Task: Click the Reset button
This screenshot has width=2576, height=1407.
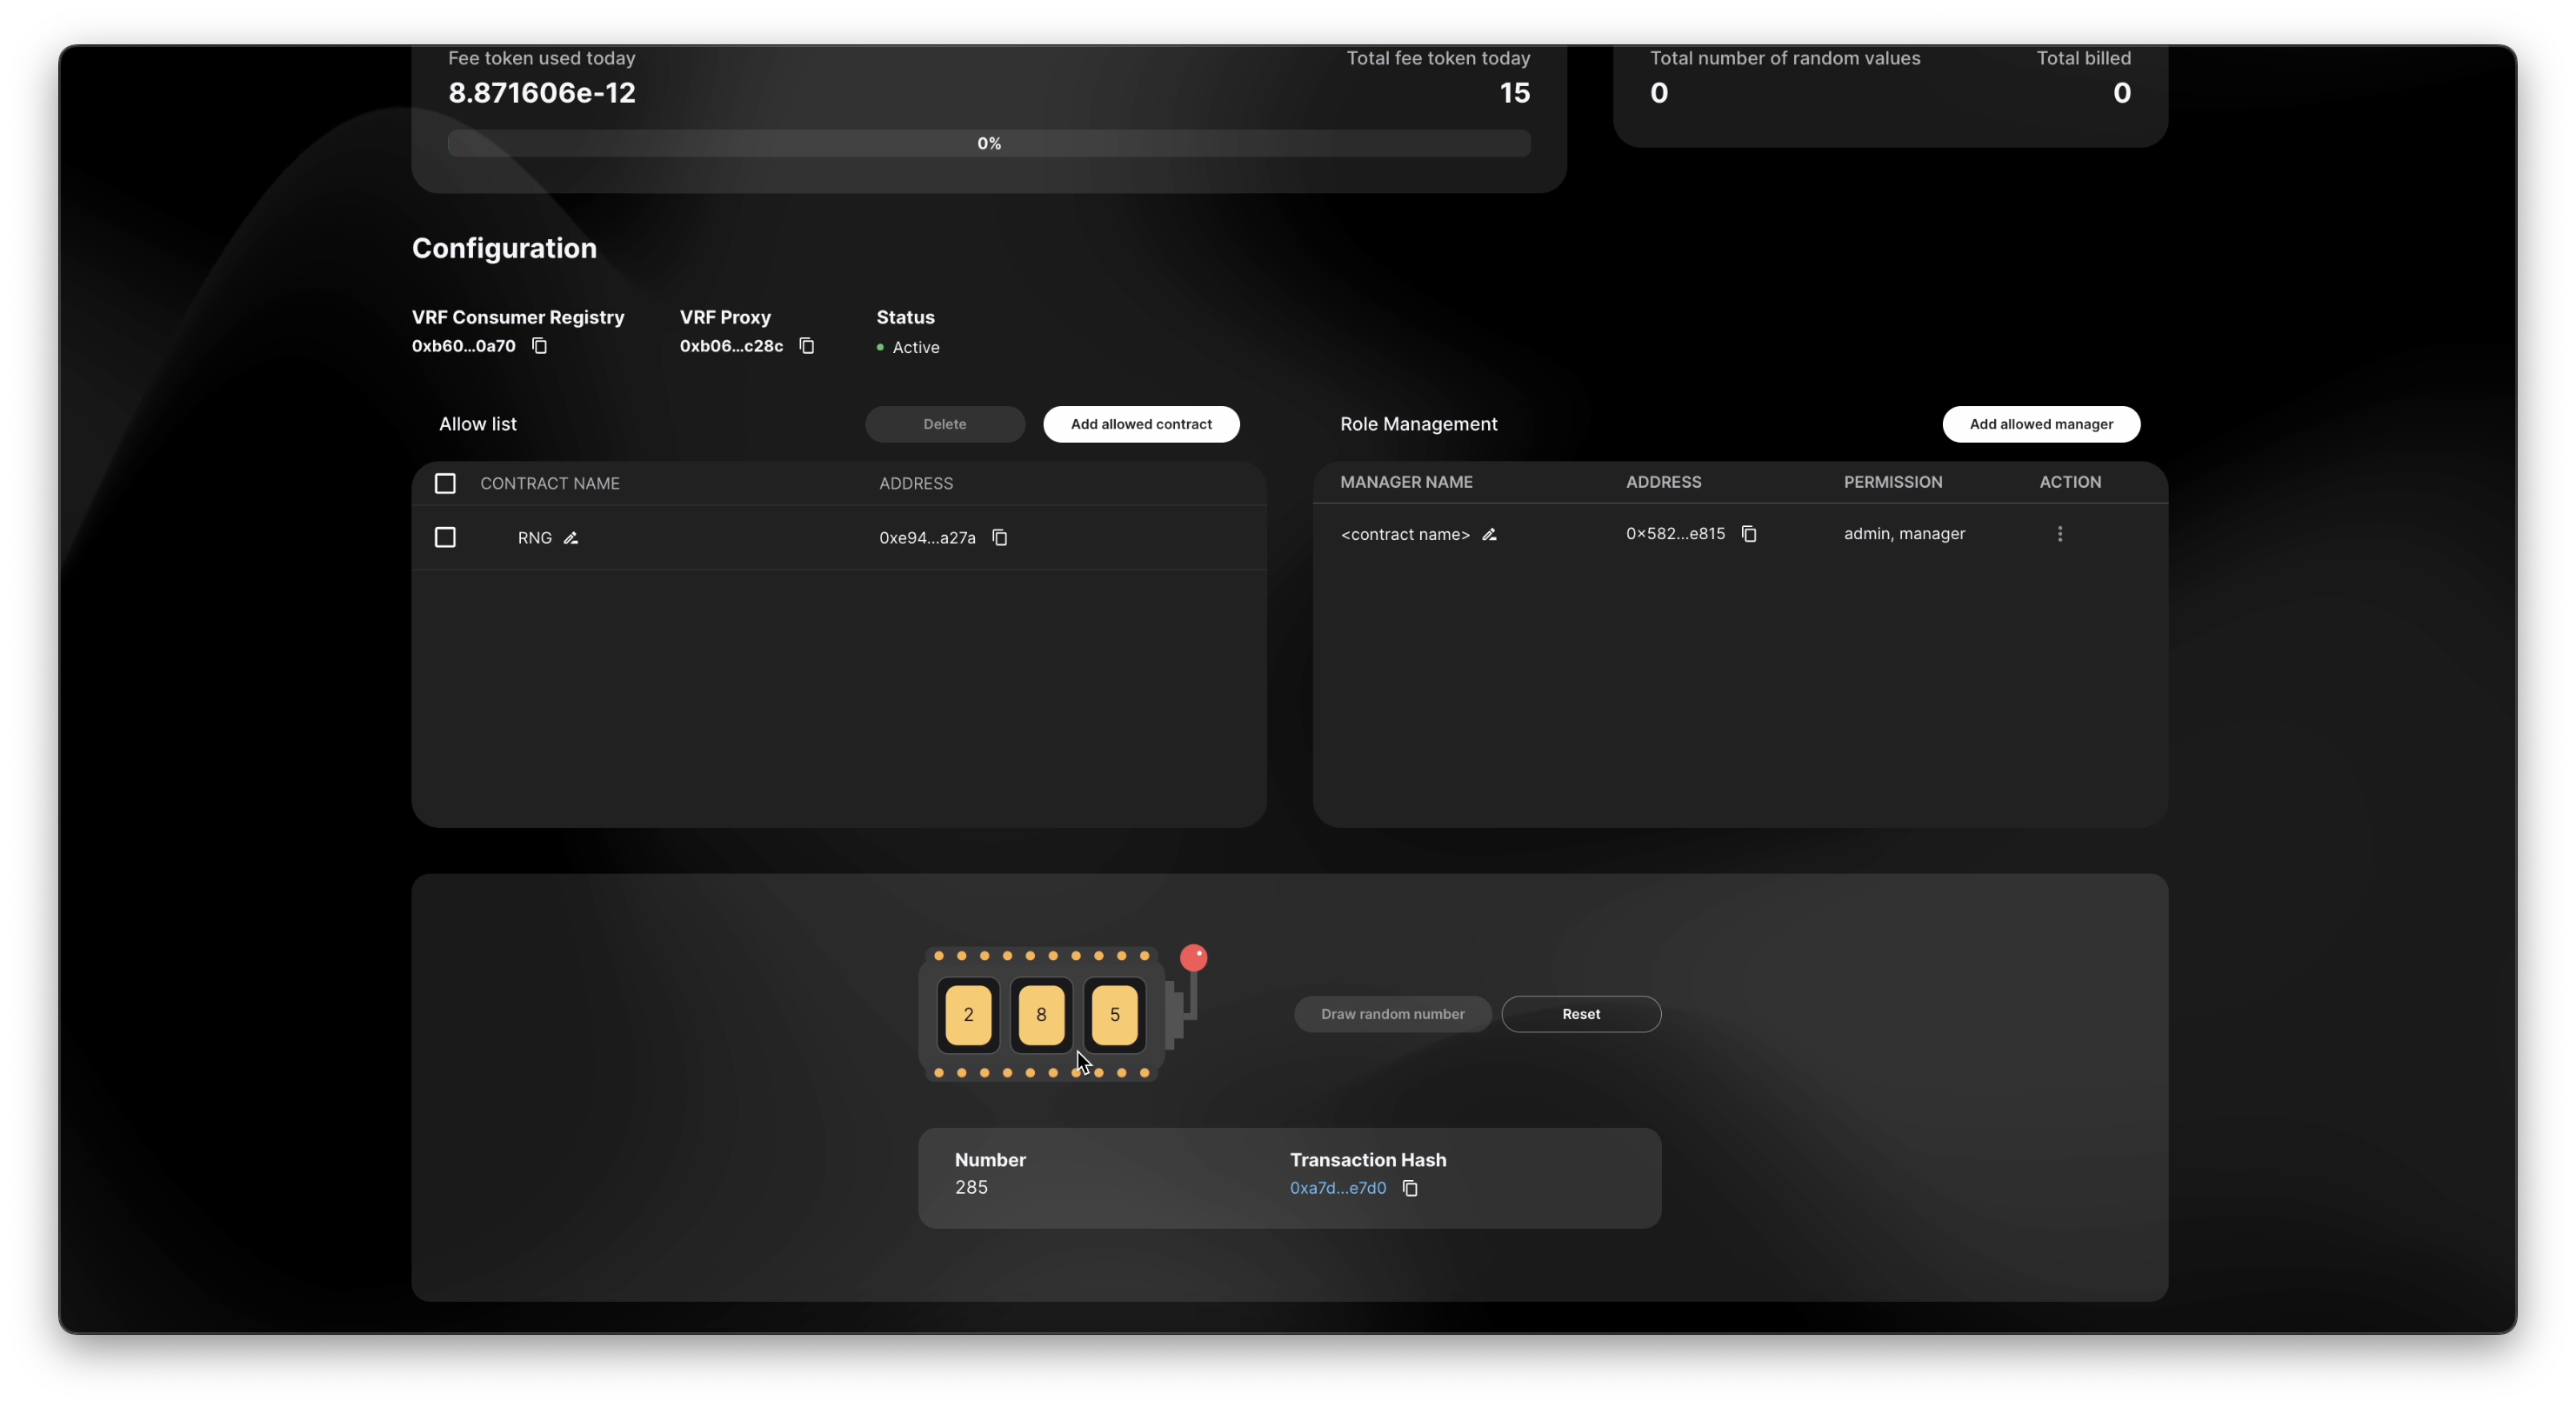Action: tap(1580, 1014)
